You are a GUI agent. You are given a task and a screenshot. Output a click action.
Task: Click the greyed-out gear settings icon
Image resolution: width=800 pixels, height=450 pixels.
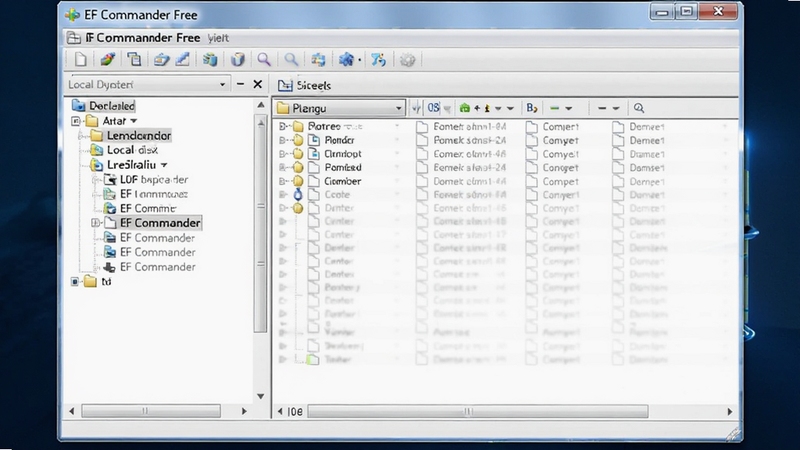[407, 60]
